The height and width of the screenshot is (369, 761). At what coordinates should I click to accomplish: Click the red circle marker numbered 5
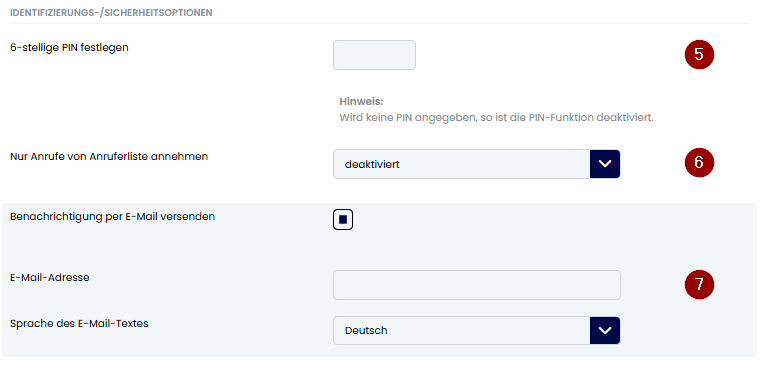(x=699, y=55)
